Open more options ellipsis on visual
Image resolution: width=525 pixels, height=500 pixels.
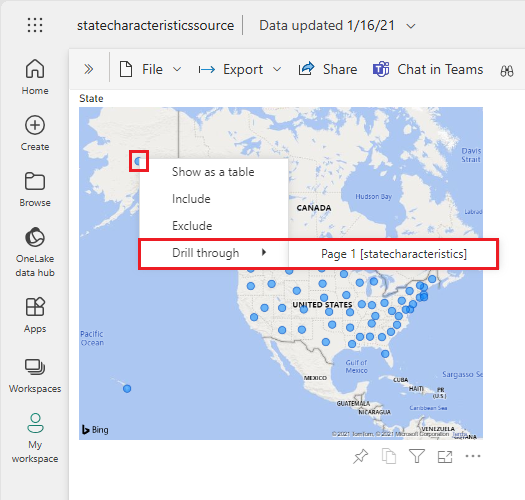[x=473, y=456]
